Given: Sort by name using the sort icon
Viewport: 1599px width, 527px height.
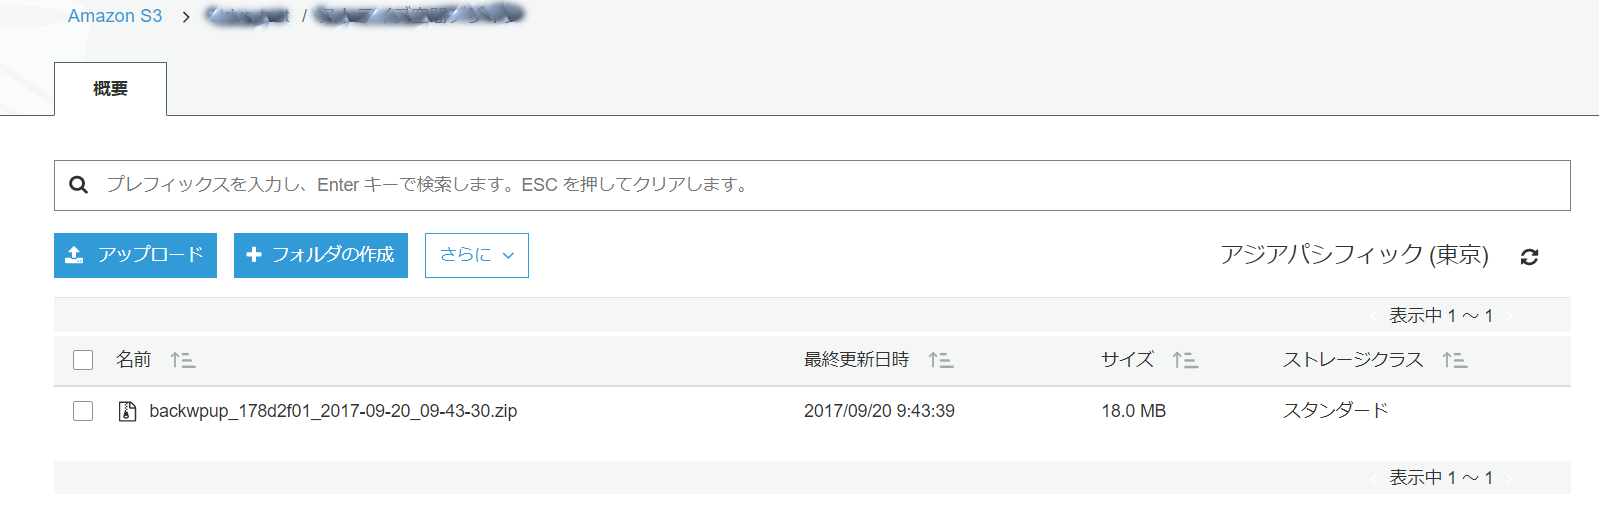Looking at the screenshot, I should tap(182, 360).
